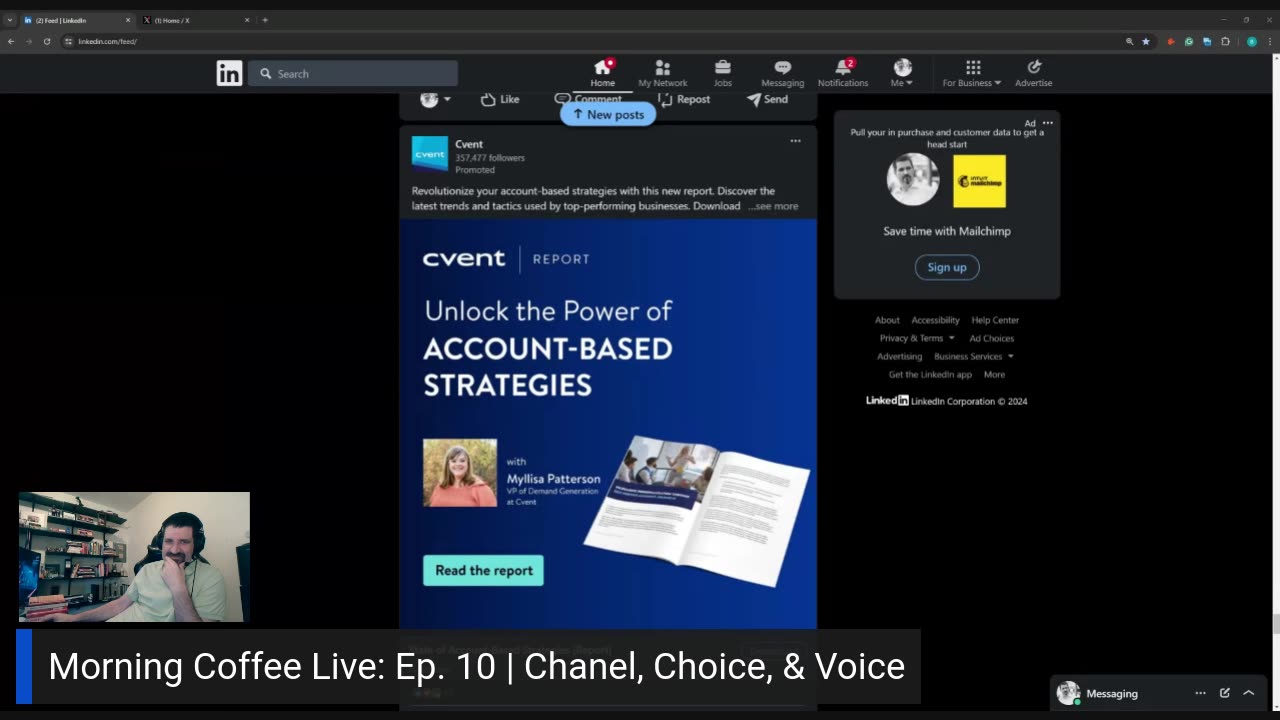
Task: Expand Privacy & Terms footer dropdown
Action: click(917, 338)
